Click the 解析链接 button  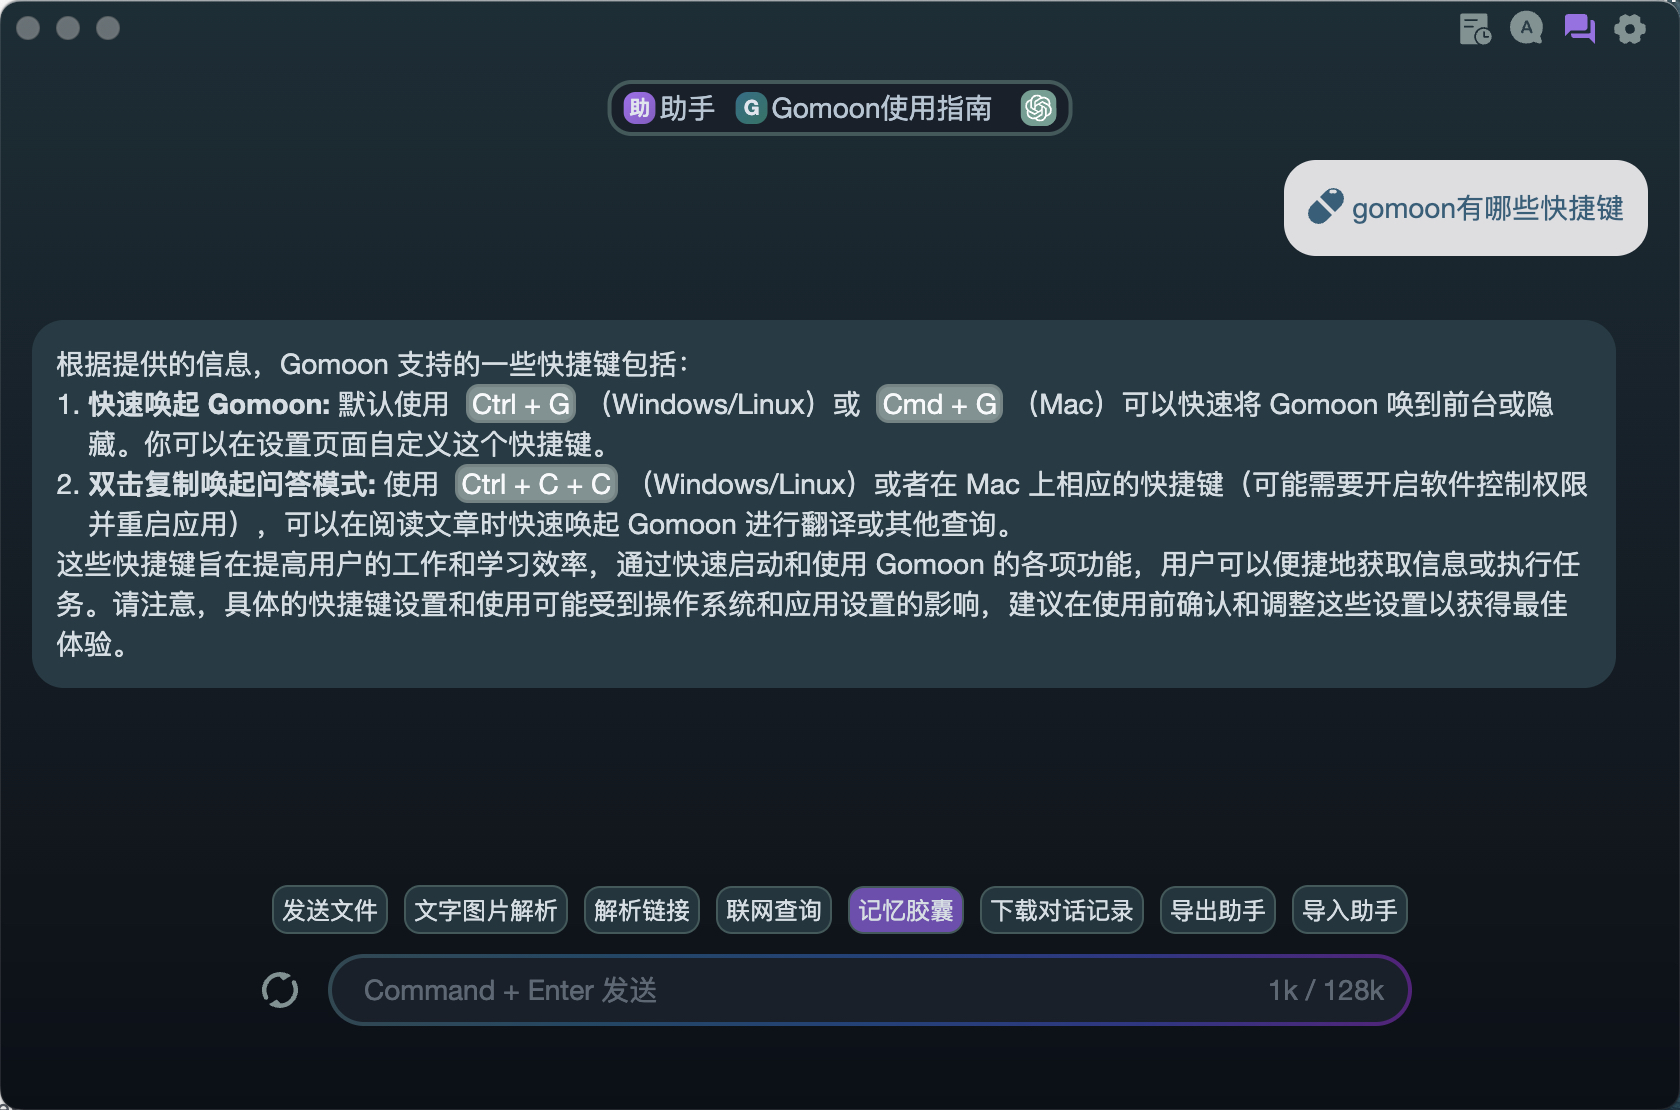(642, 910)
